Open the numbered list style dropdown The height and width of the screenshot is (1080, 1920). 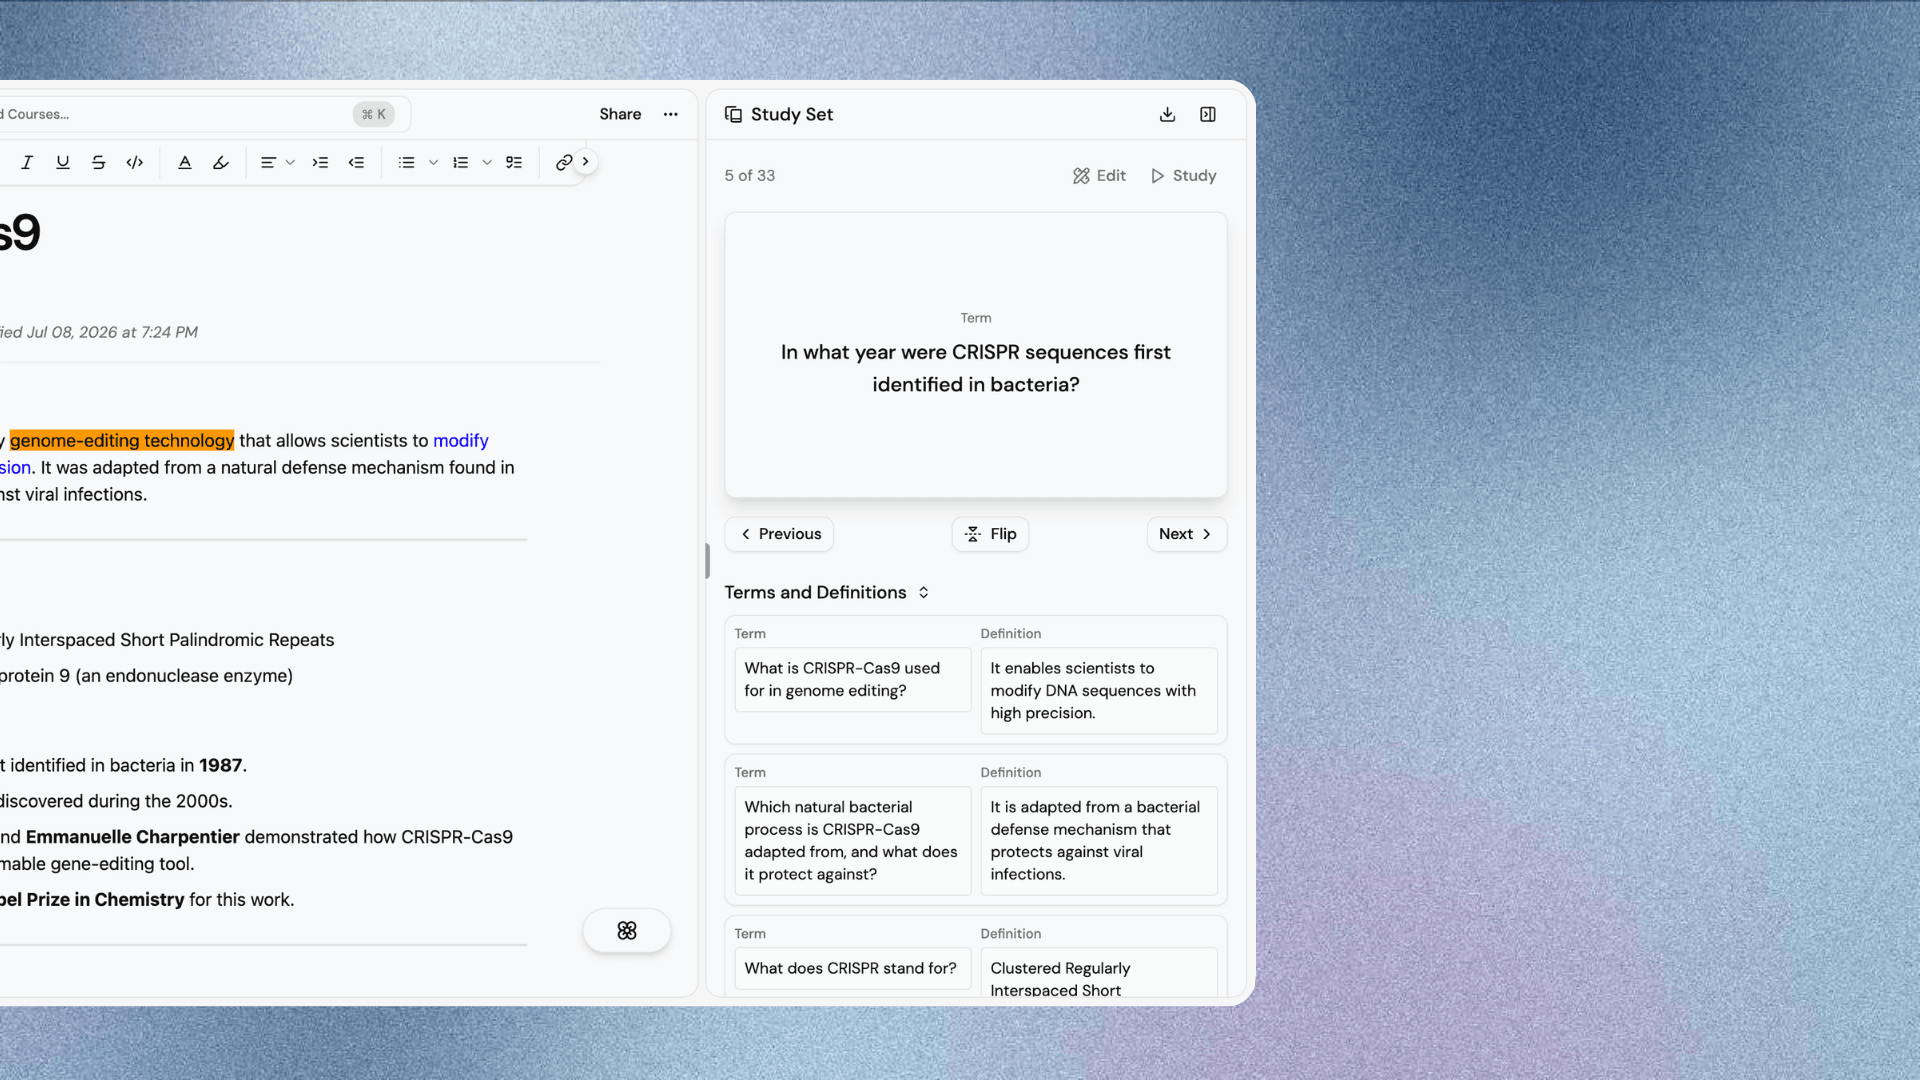click(487, 162)
